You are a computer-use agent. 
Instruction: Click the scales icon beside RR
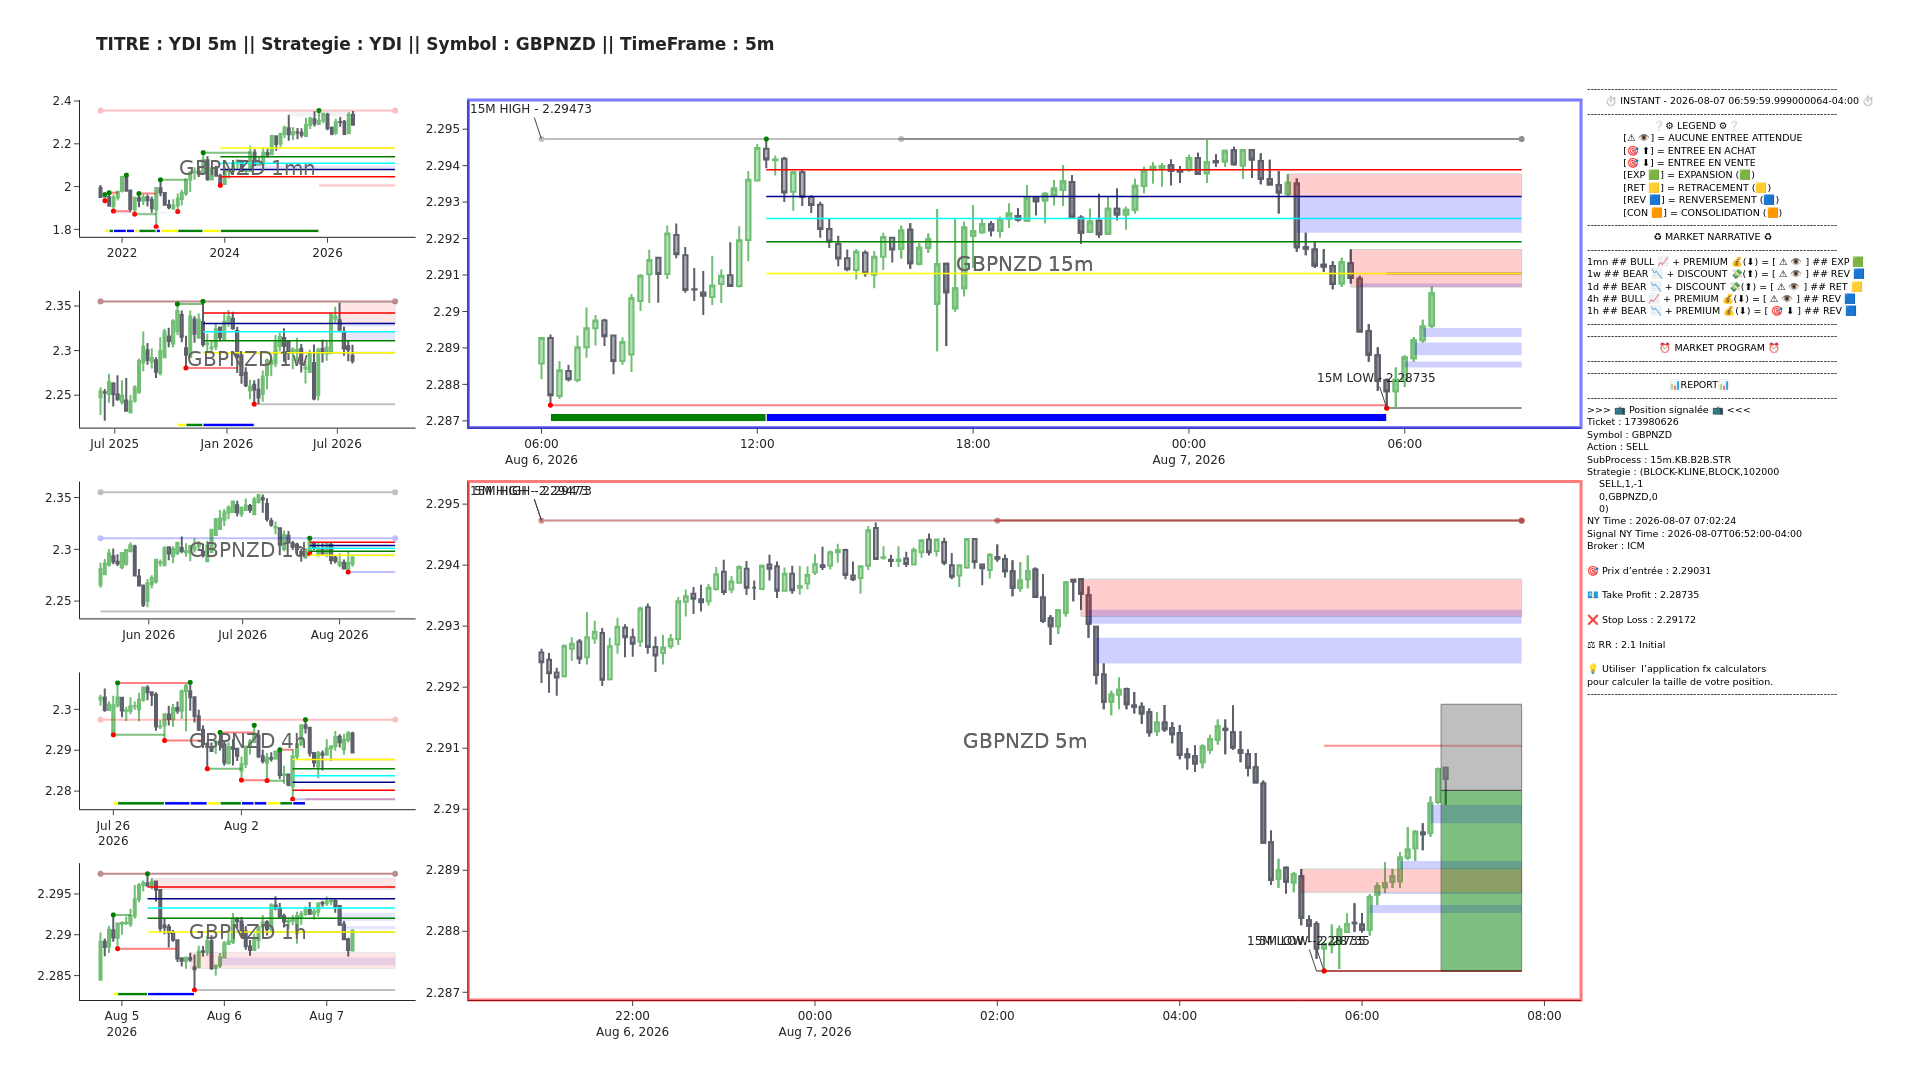click(x=1592, y=645)
